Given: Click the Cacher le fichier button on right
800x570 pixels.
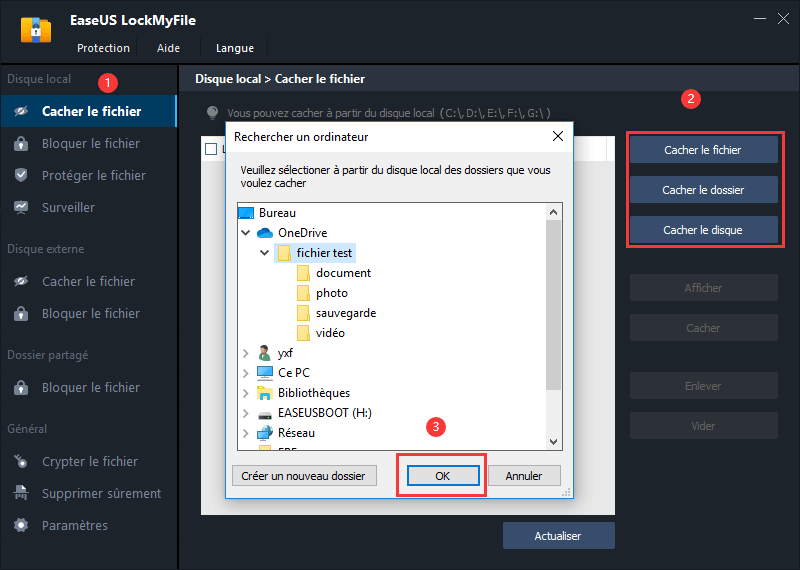Looking at the screenshot, I should point(703,150).
